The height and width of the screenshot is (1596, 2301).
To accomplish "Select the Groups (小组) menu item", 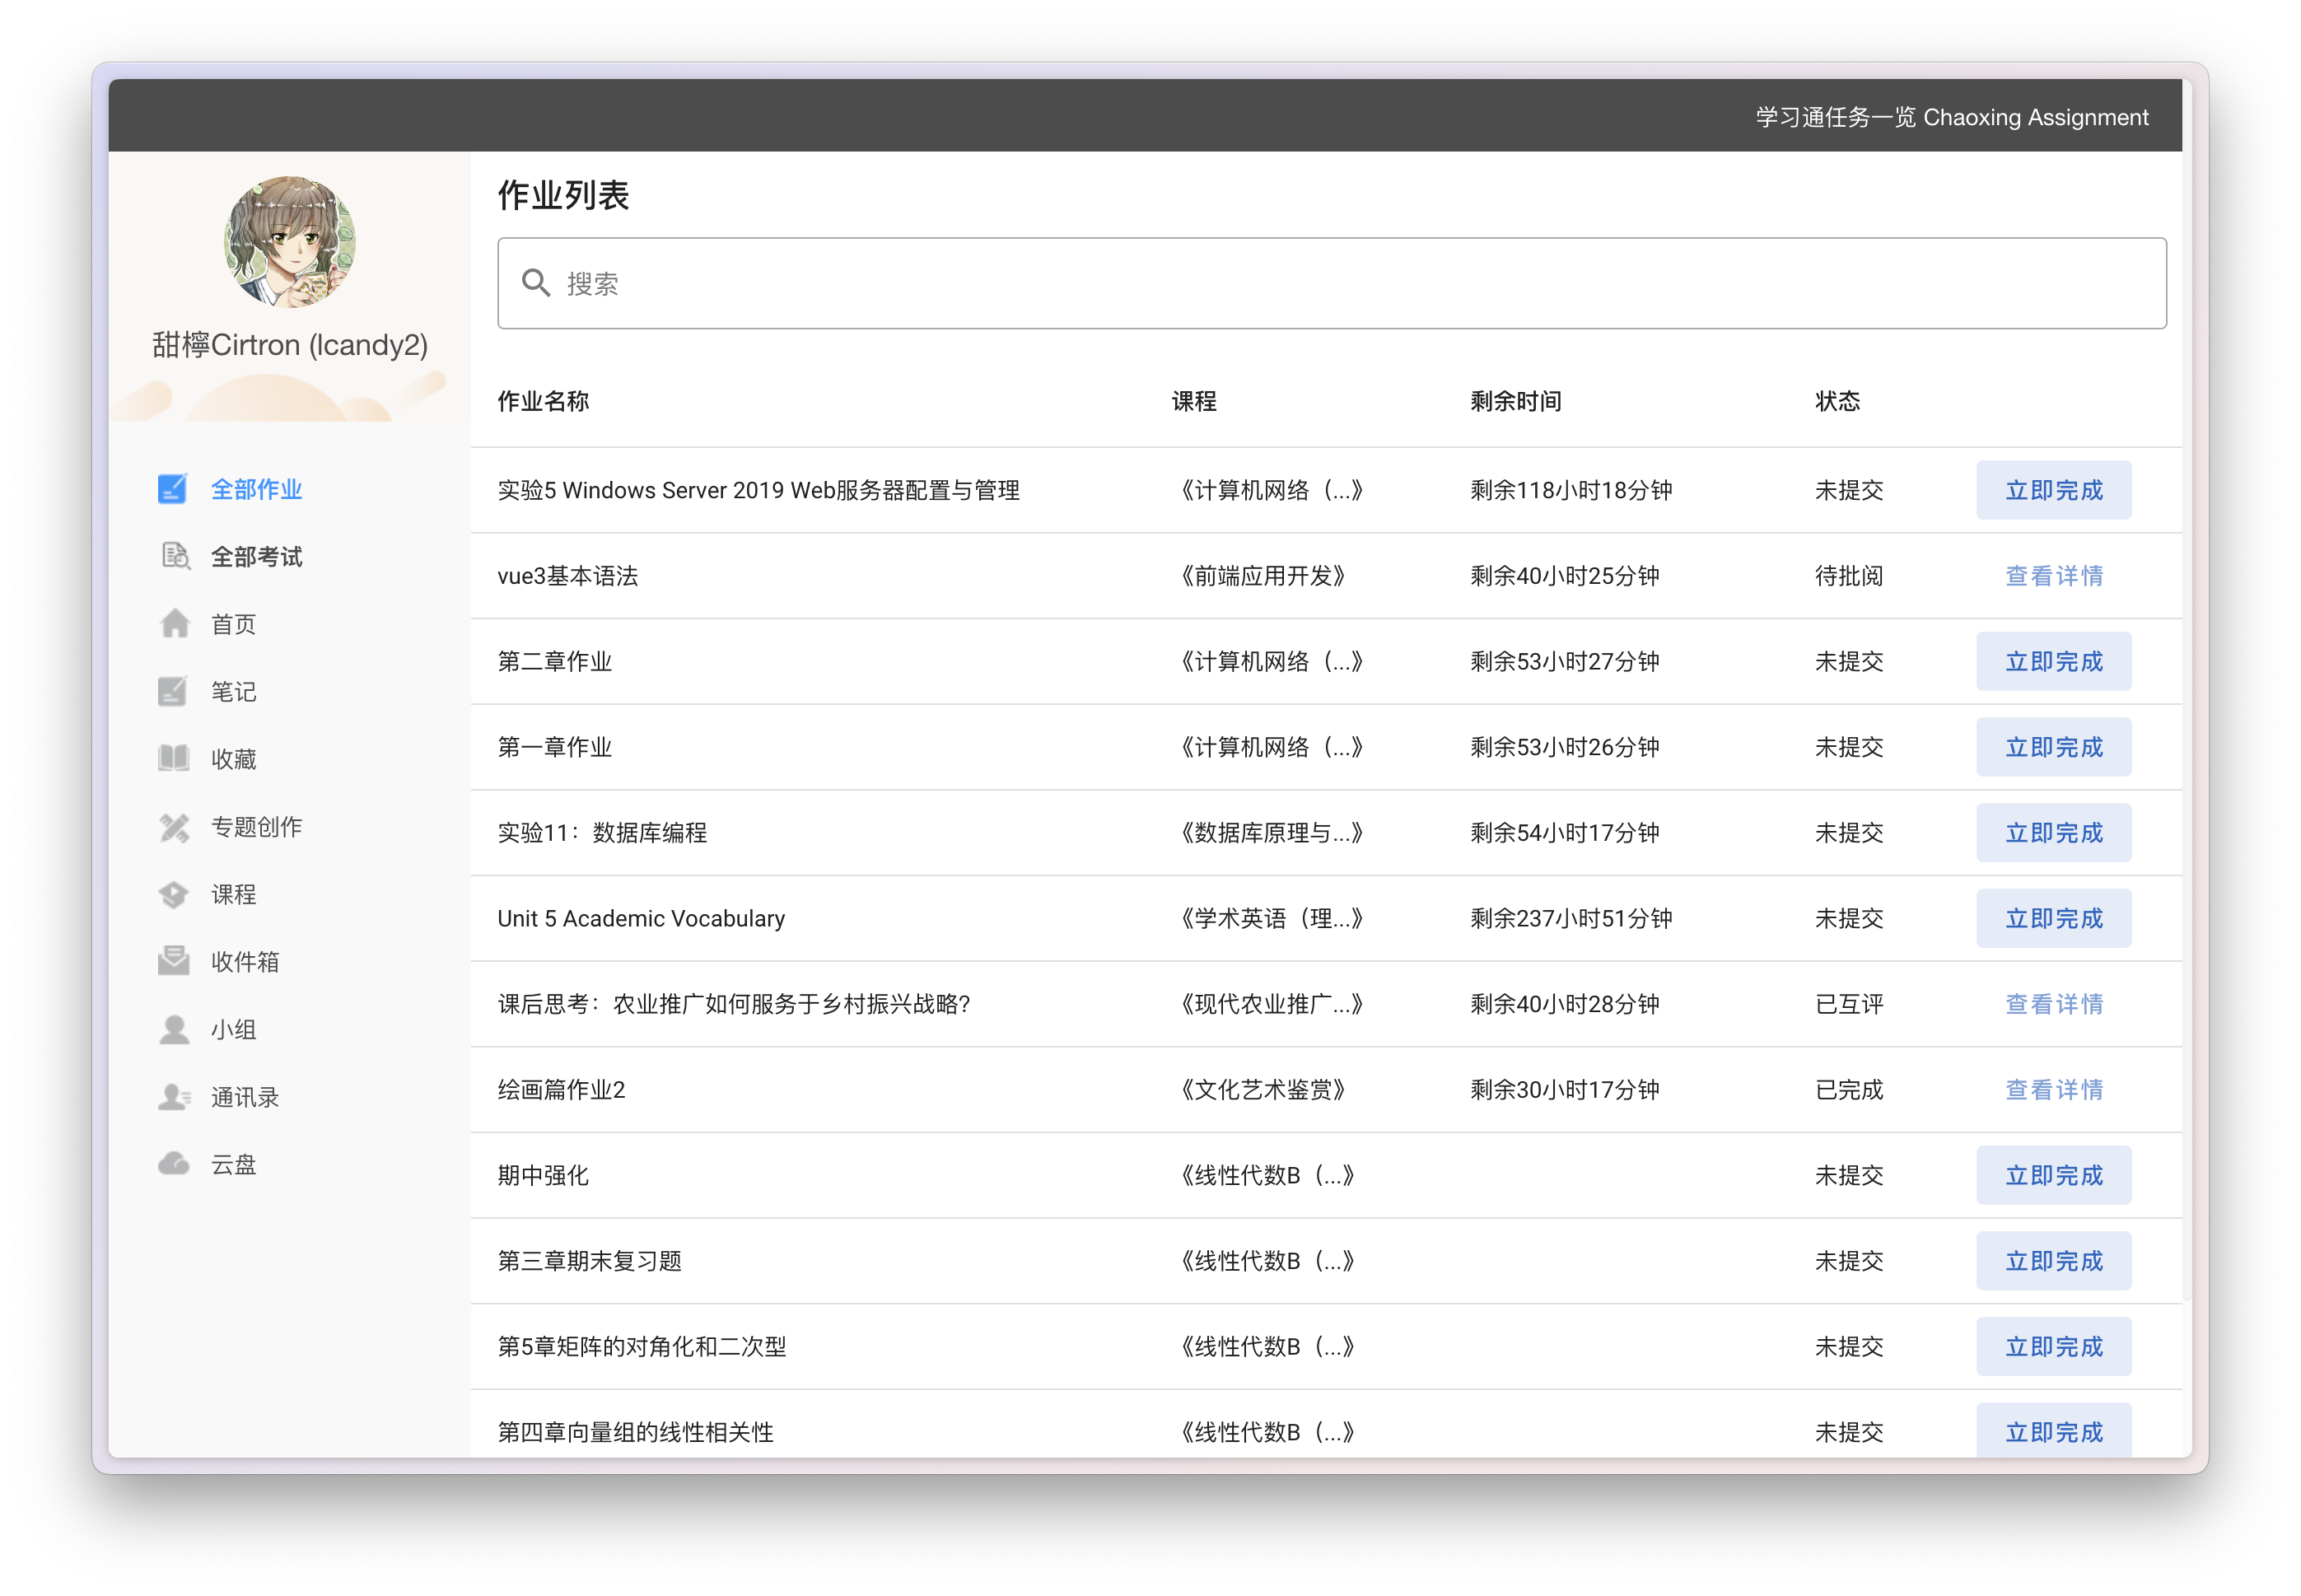I will point(233,1029).
